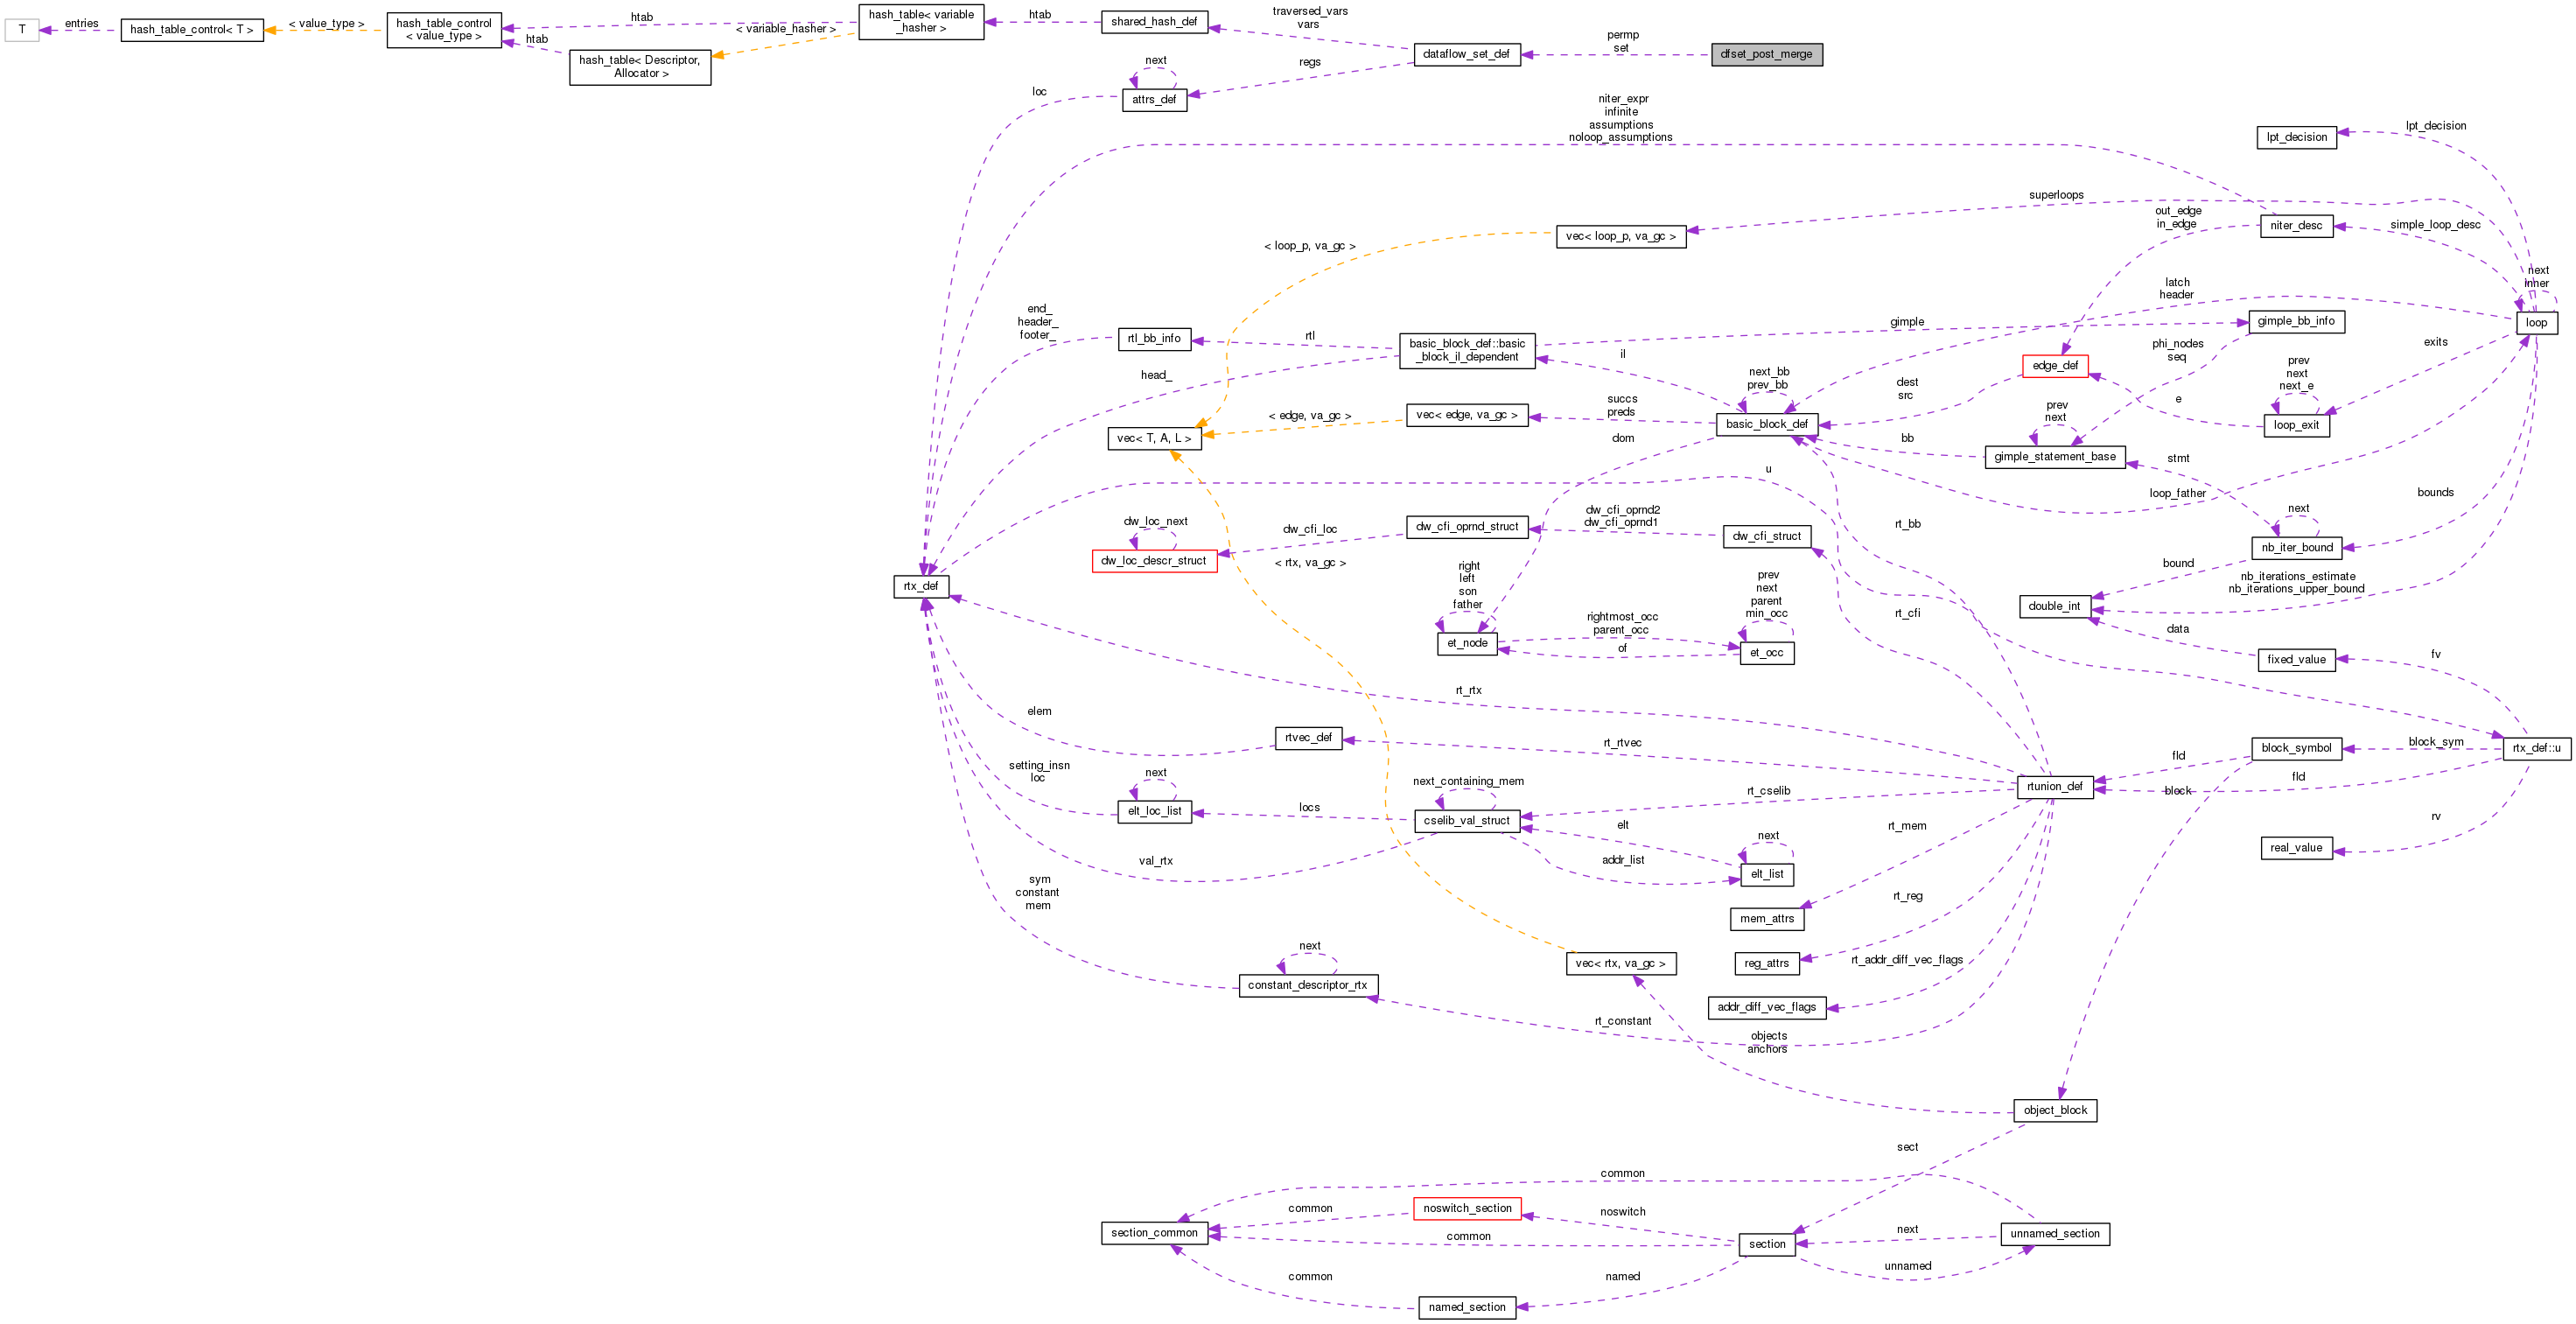Image resolution: width=2576 pixels, height=1324 pixels.
Task: Open the et_node node
Action: point(1466,643)
